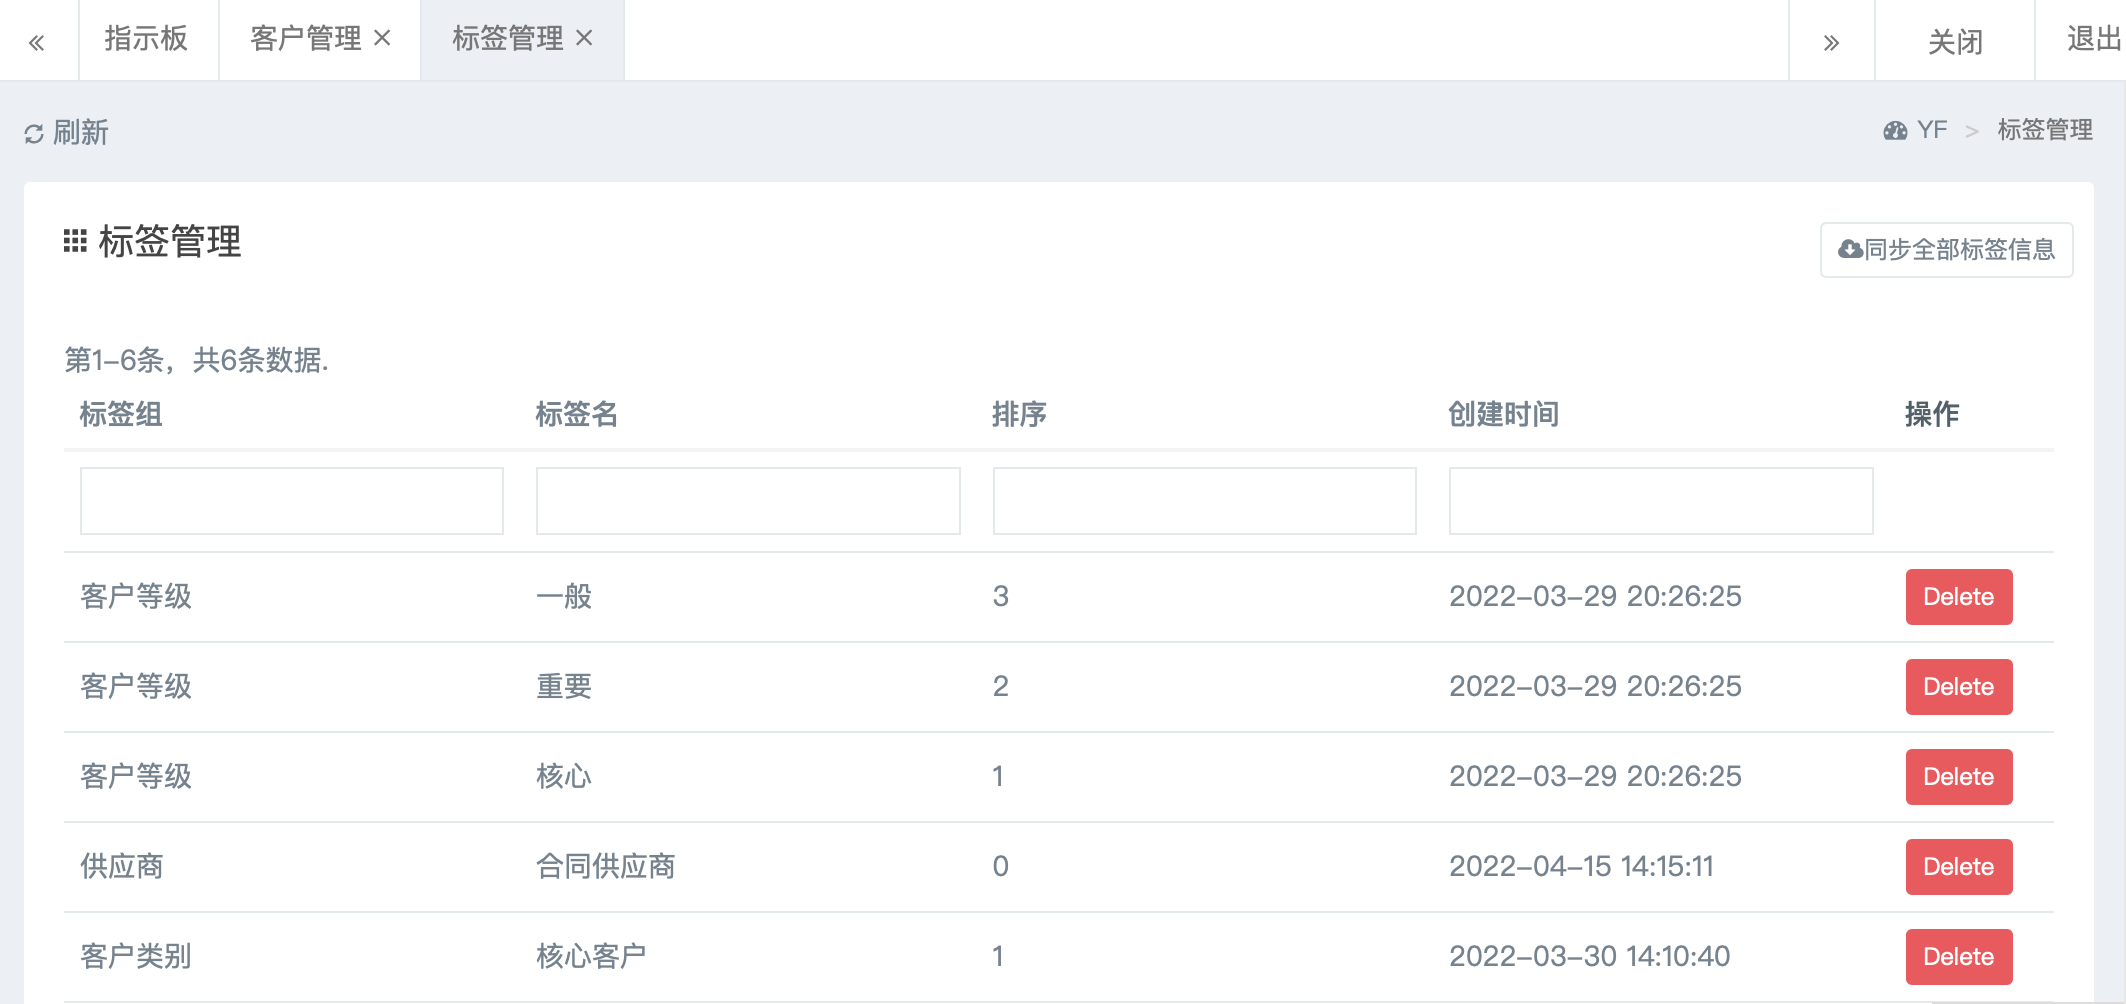
Task: Click the cloud sync 同步全部标签信息 button
Action: 1946,250
